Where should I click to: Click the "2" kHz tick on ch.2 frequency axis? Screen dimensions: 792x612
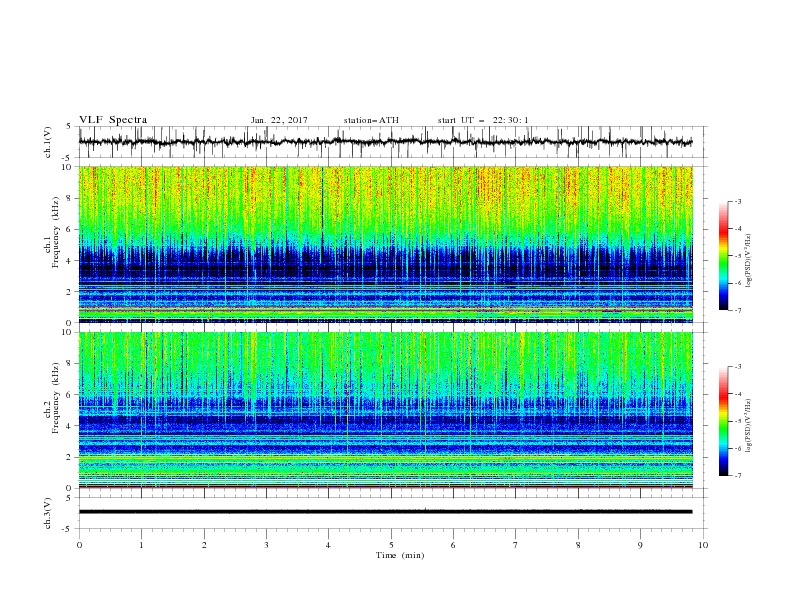click(70, 457)
